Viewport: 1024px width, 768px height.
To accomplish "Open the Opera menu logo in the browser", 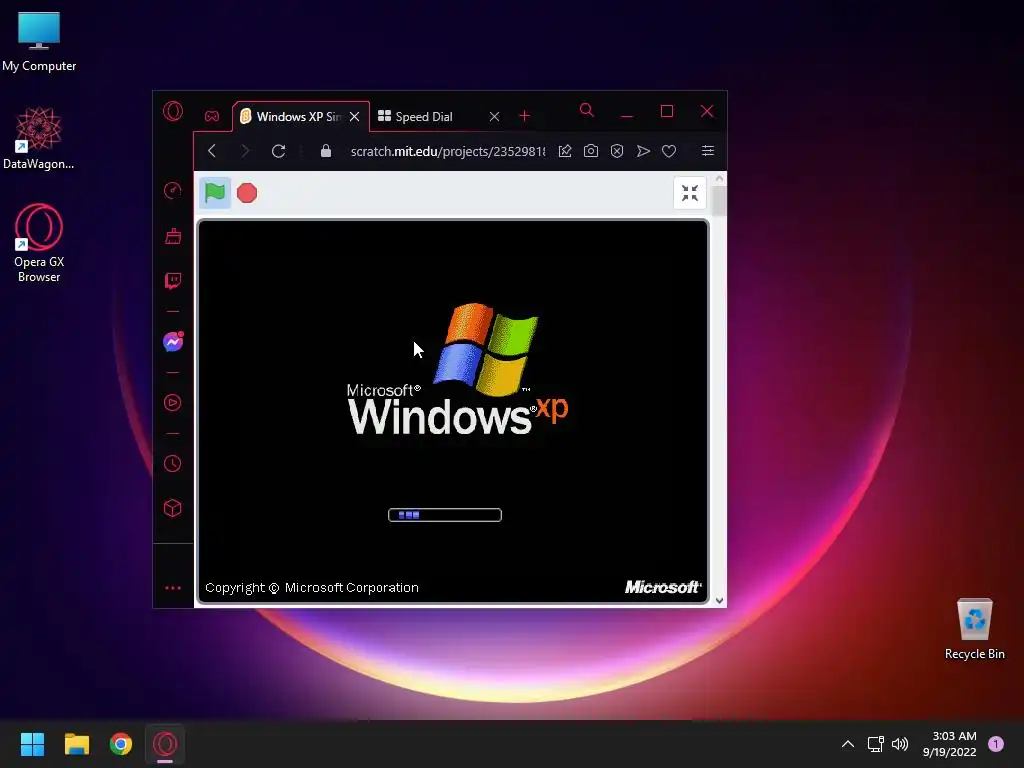I will [173, 111].
